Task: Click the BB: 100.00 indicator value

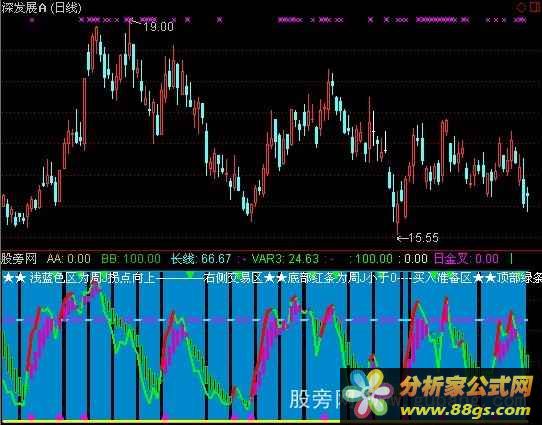Action: click(x=131, y=258)
